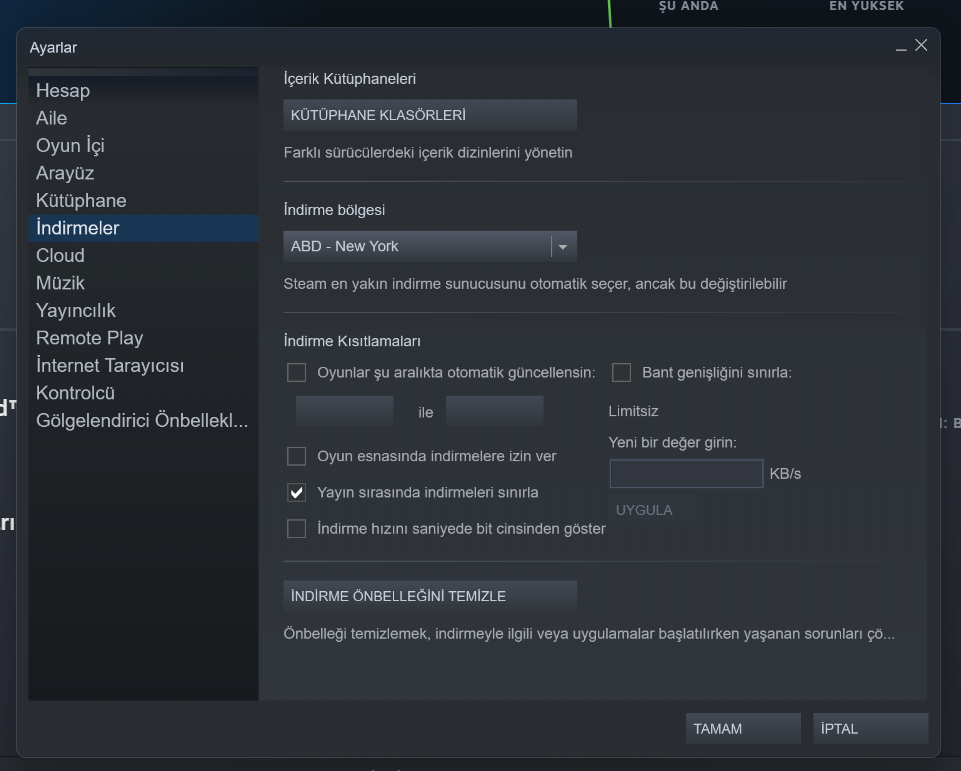Click KÜTÜPHANE KLASÖRLERİ button
This screenshot has width=961, height=771.
[430, 115]
